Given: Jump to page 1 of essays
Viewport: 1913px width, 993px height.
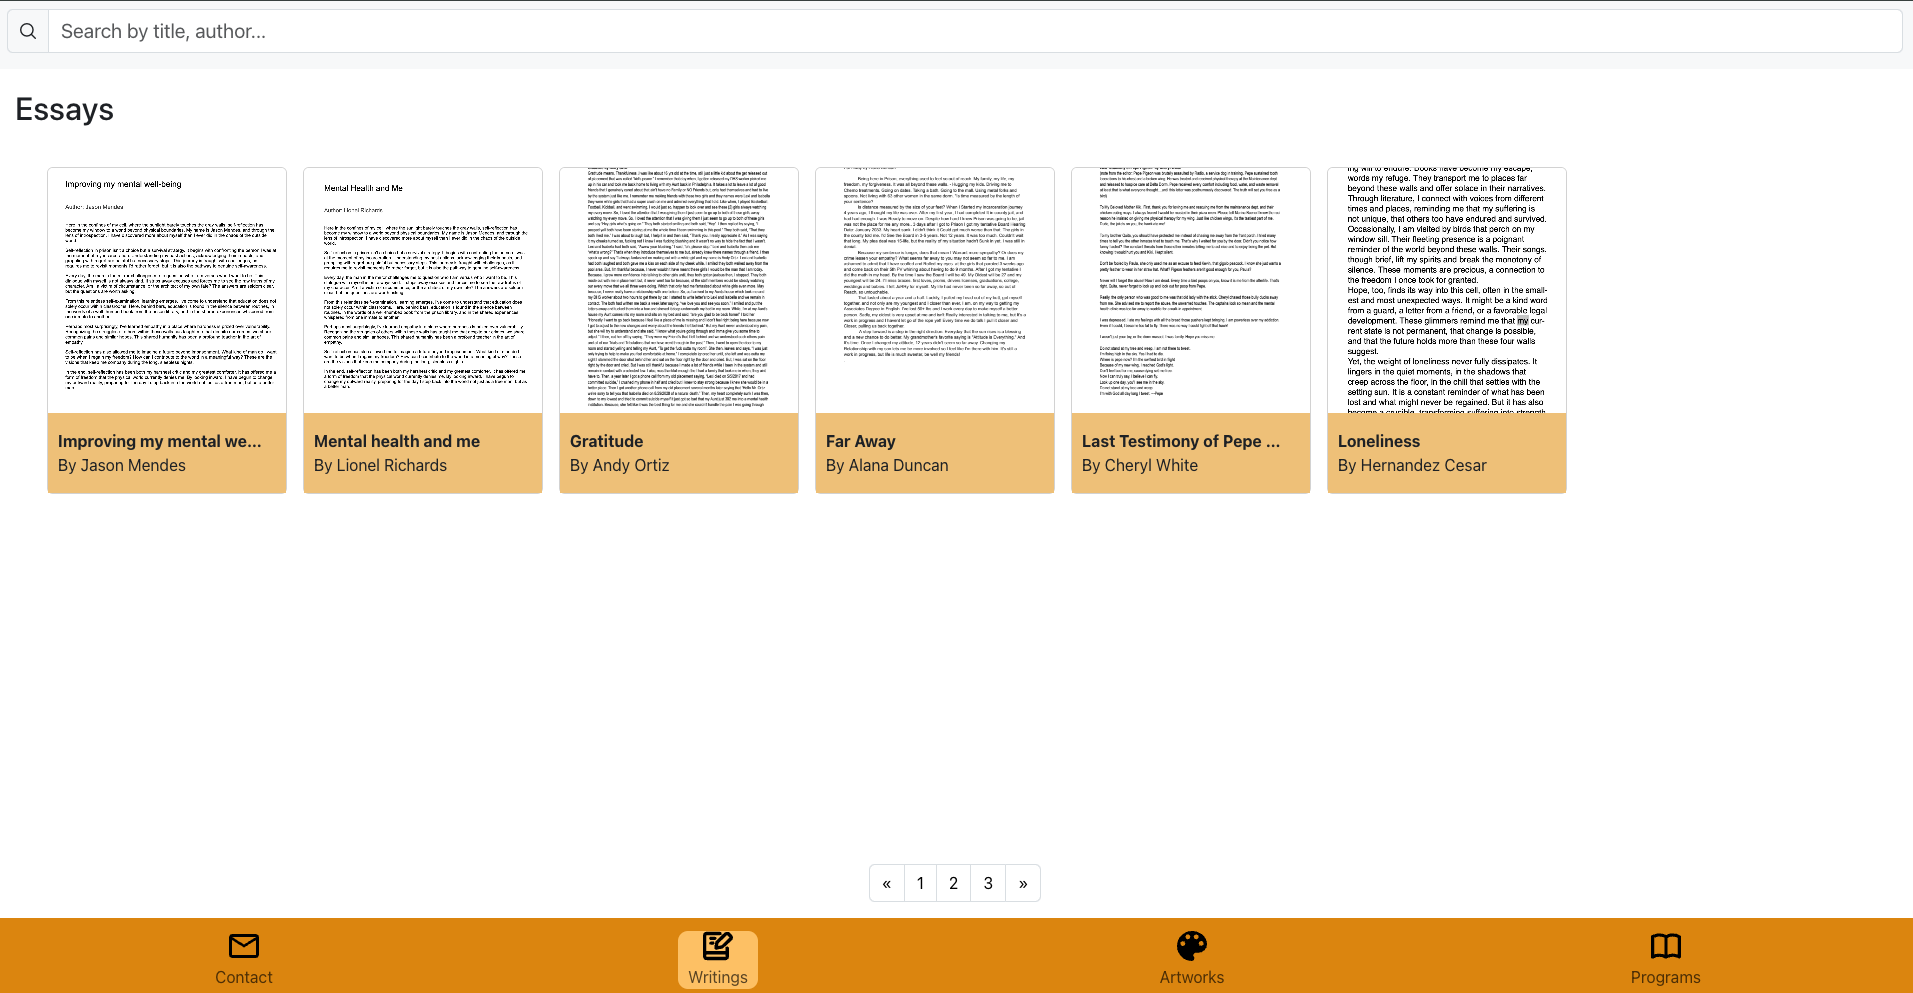Looking at the screenshot, I should click(x=920, y=883).
